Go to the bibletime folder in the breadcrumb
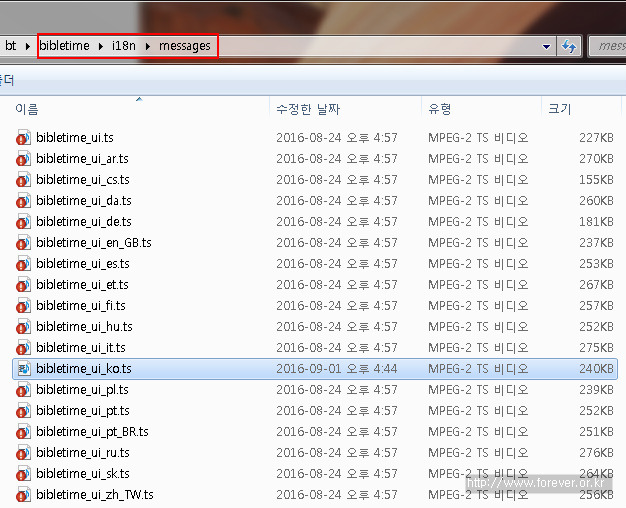Screen dimensions: 626x508 [x=64, y=46]
